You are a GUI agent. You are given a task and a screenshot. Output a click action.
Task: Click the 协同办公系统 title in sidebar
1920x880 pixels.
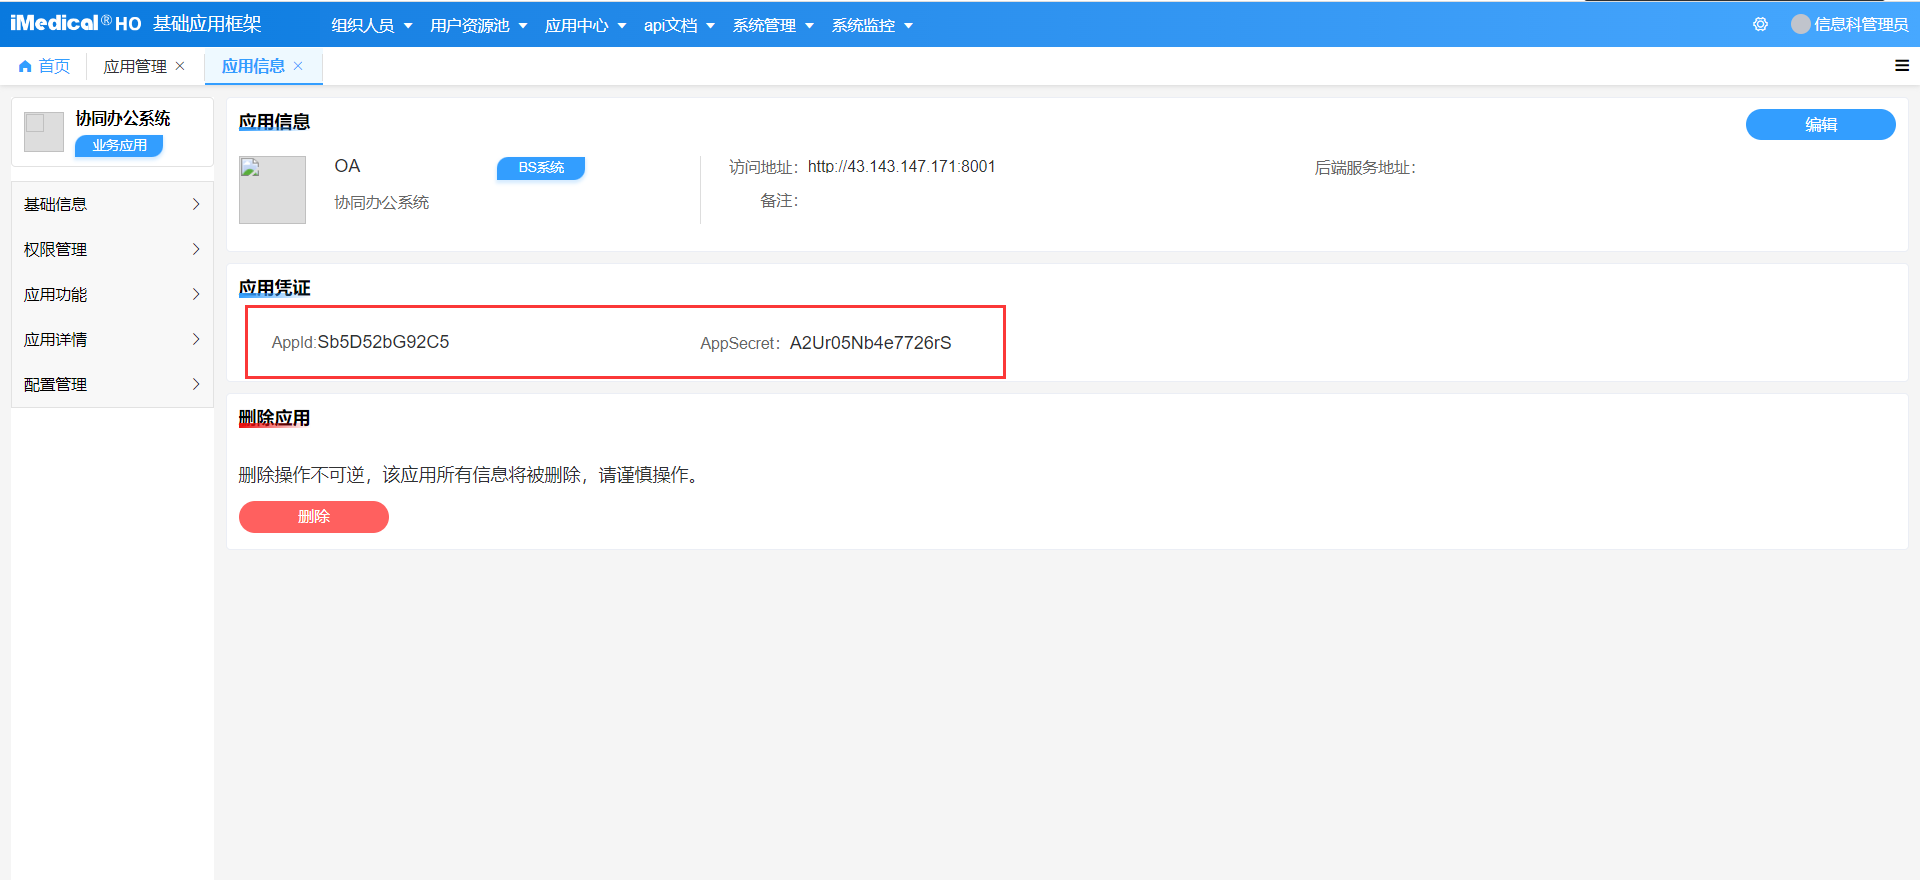click(123, 118)
